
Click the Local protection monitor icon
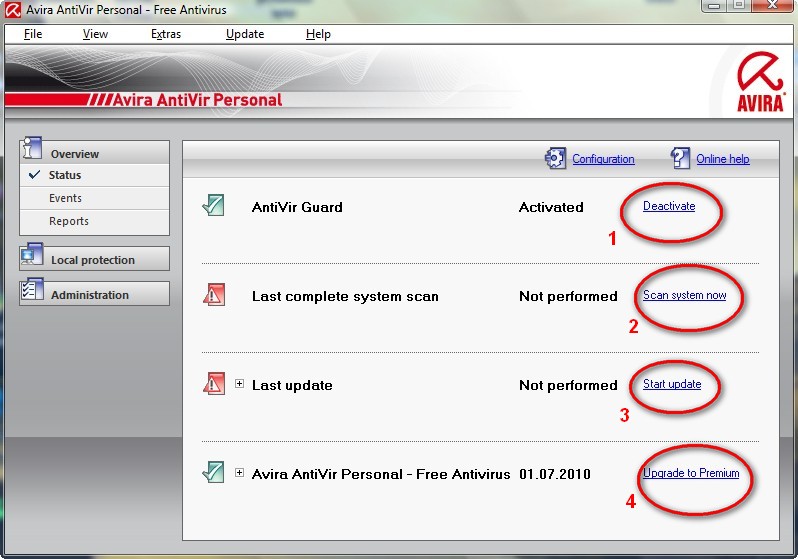click(x=32, y=254)
